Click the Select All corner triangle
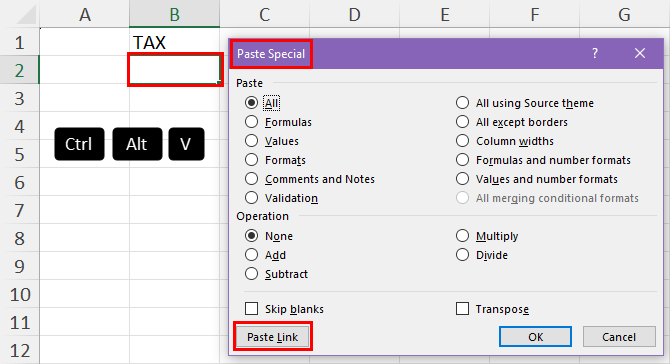 tap(26, 15)
